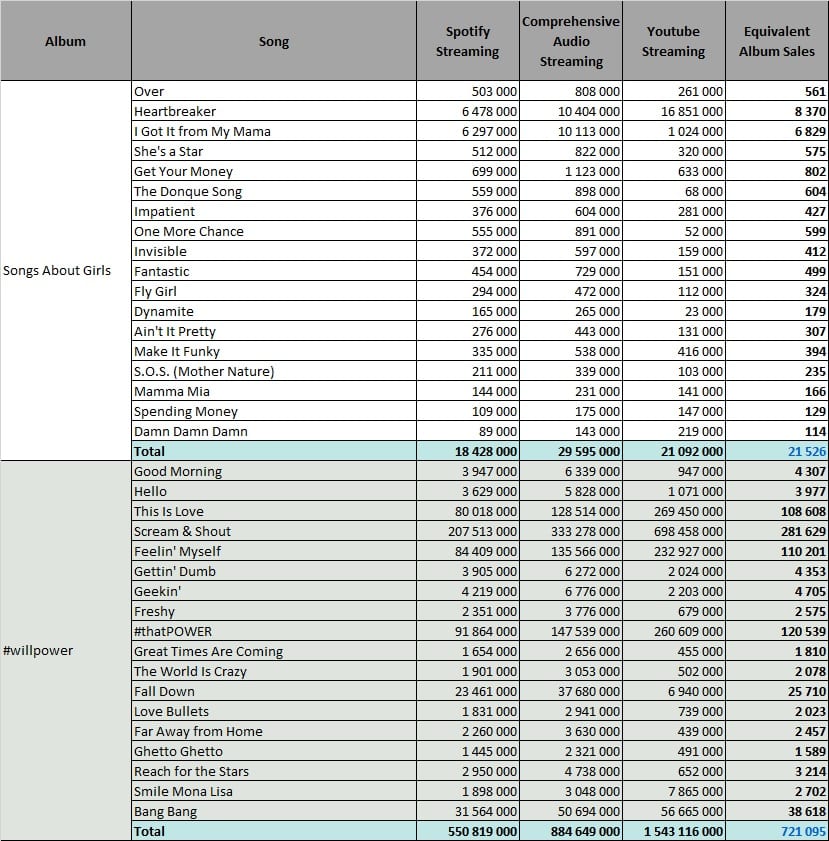Click the Bang Bang song cell
Viewport: 829px width, 841px height.
(273, 812)
